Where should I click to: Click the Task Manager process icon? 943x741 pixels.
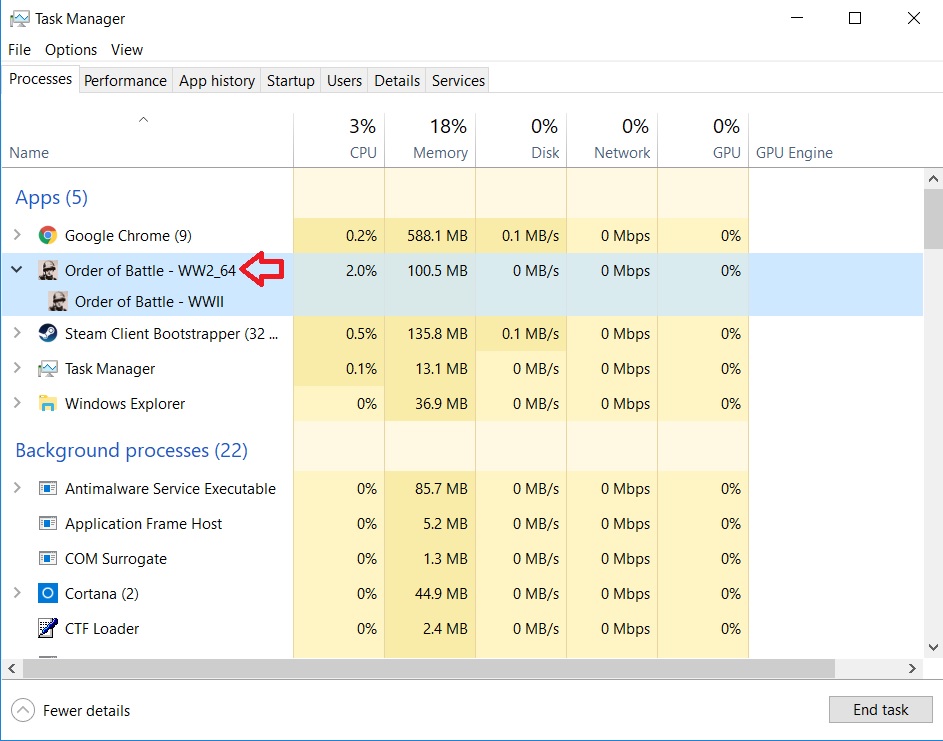[x=47, y=369]
